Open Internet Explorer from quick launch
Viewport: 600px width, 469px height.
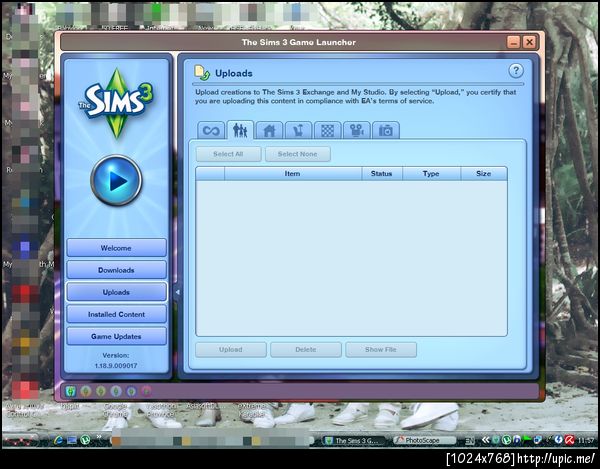pyautogui.click(x=59, y=440)
